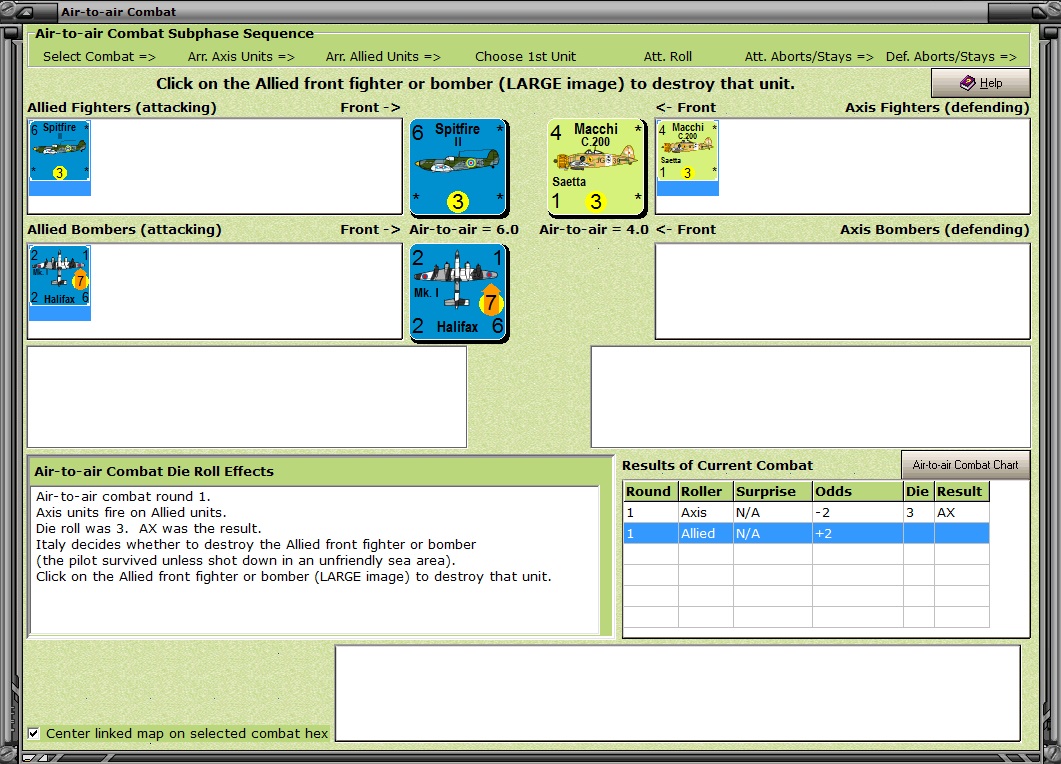Click the -2 odds cell in Axis row
1061x764 pixels.
tap(857, 512)
